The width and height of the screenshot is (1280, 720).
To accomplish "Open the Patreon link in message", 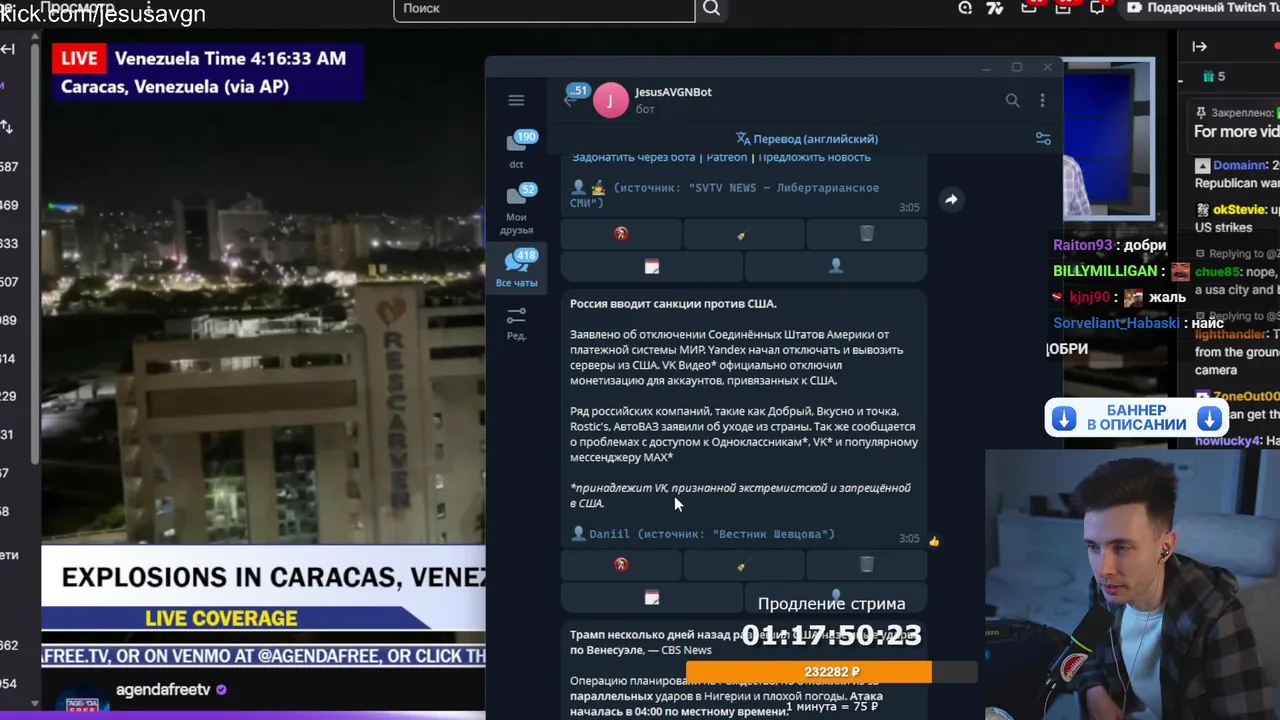I will click(x=726, y=157).
